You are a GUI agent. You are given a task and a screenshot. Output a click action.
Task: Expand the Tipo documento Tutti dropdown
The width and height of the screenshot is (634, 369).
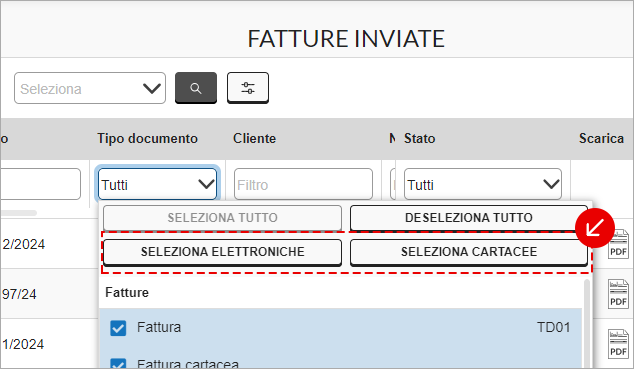[x=157, y=184]
